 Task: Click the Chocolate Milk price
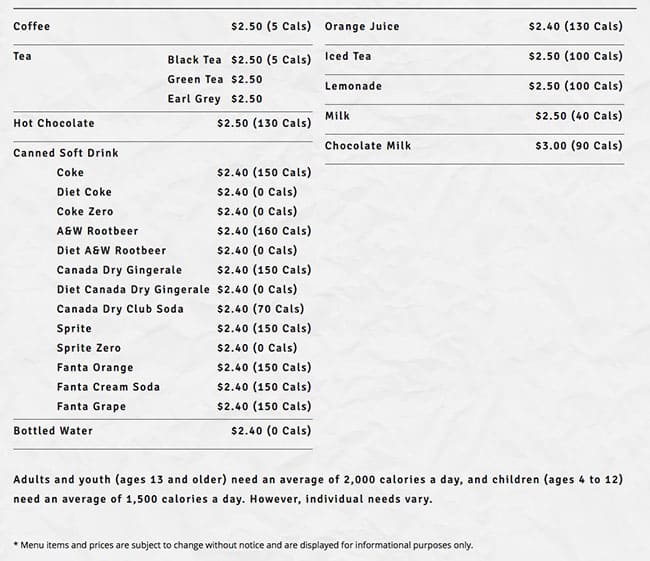[578, 146]
